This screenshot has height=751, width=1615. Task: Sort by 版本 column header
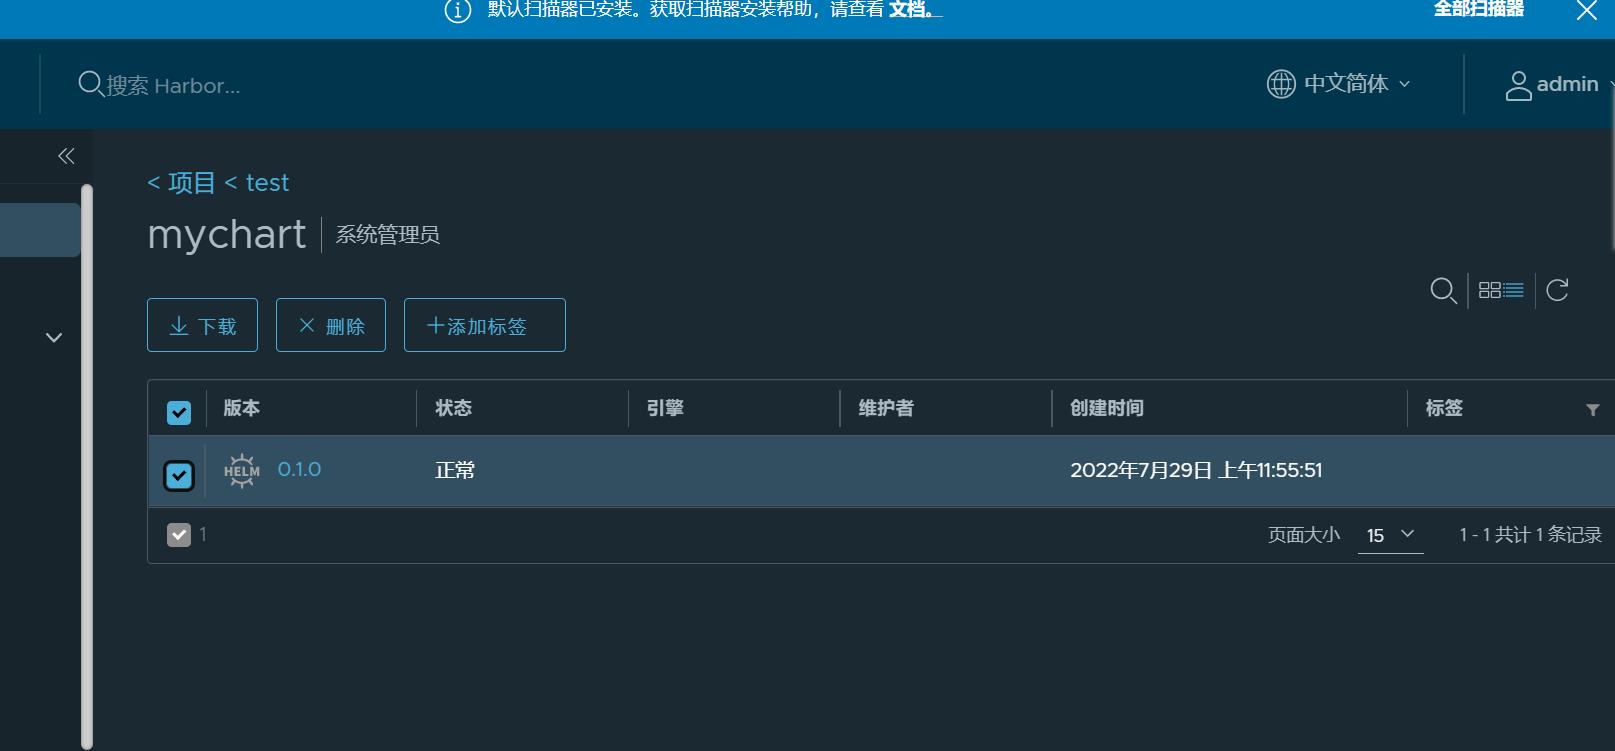click(x=241, y=408)
